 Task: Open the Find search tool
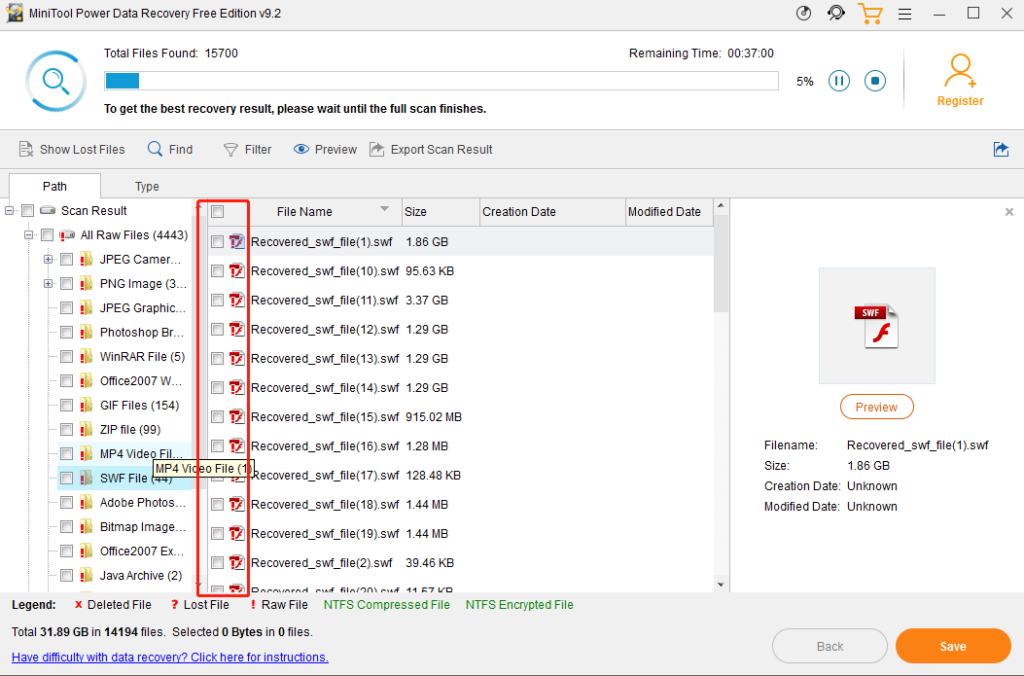coord(170,149)
